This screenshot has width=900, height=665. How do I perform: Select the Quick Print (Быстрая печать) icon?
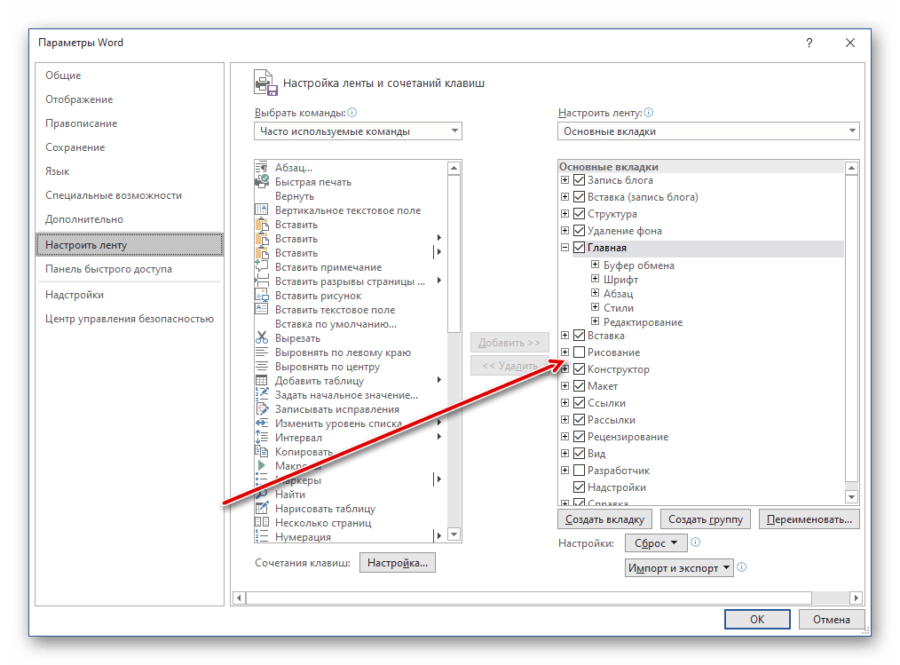click(262, 182)
